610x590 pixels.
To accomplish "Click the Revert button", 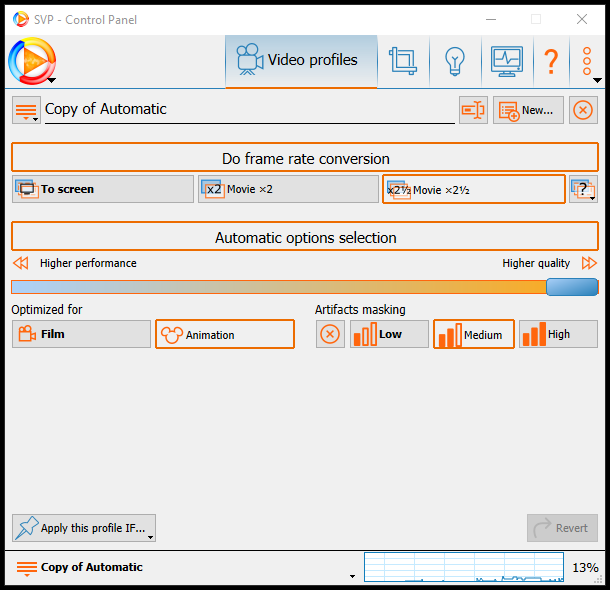I will click(562, 528).
